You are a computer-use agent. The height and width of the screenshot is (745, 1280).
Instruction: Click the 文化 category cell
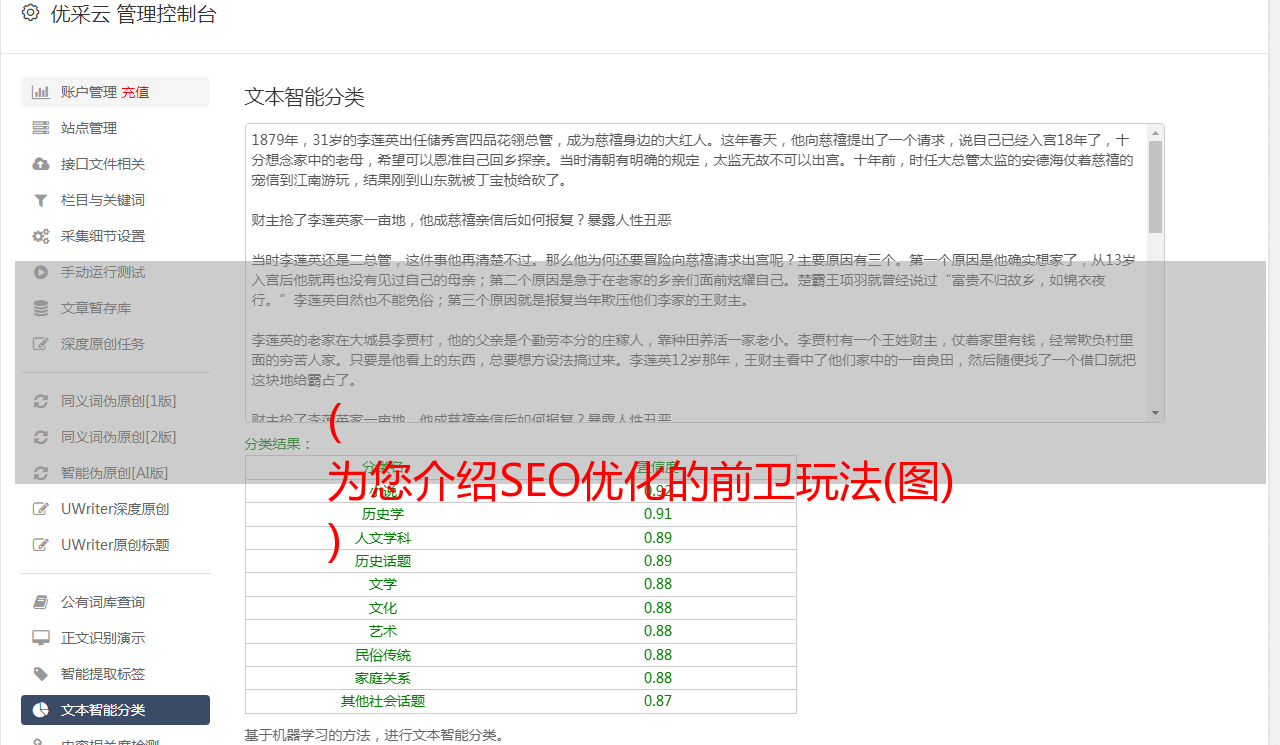383,608
